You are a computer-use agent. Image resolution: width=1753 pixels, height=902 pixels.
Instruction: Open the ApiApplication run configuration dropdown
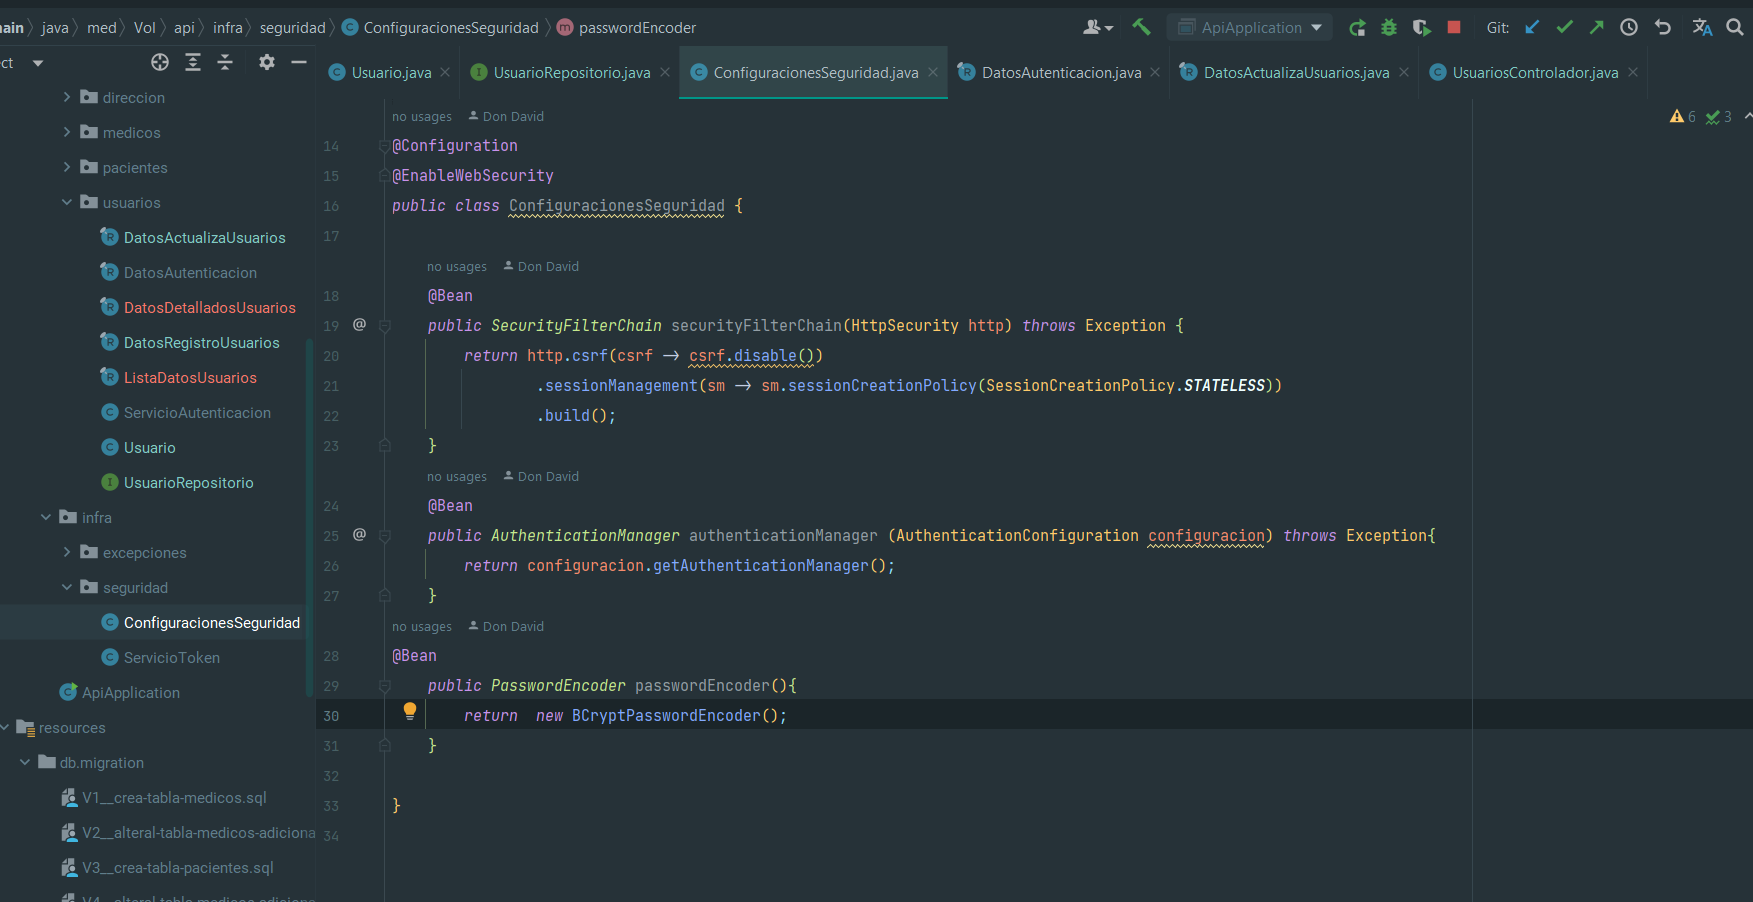(x=1250, y=27)
